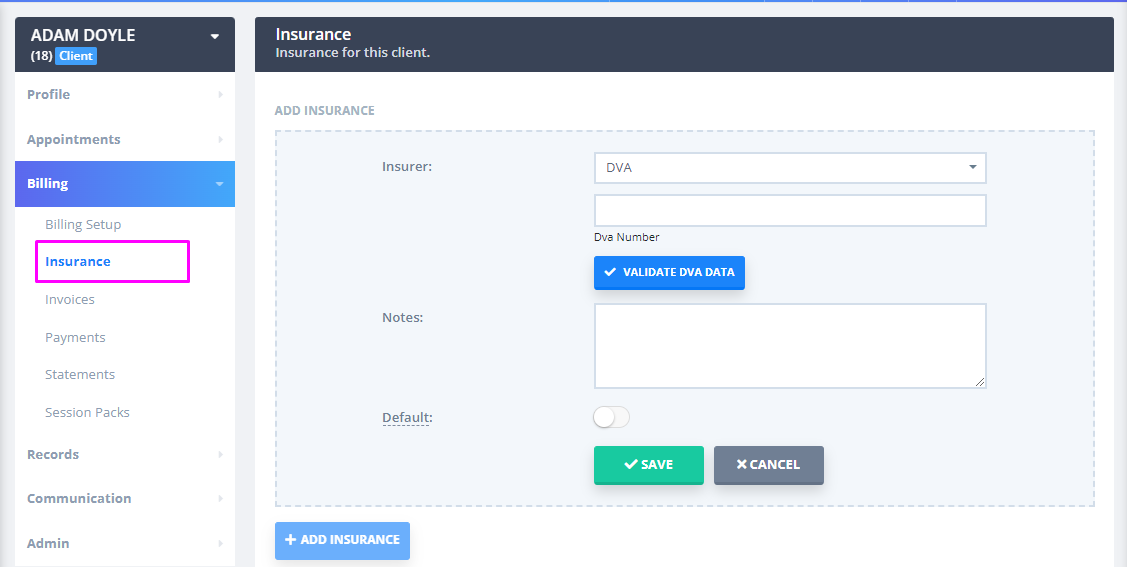The height and width of the screenshot is (567, 1127).
Task: Cancel adding insurance
Action: 768,465
